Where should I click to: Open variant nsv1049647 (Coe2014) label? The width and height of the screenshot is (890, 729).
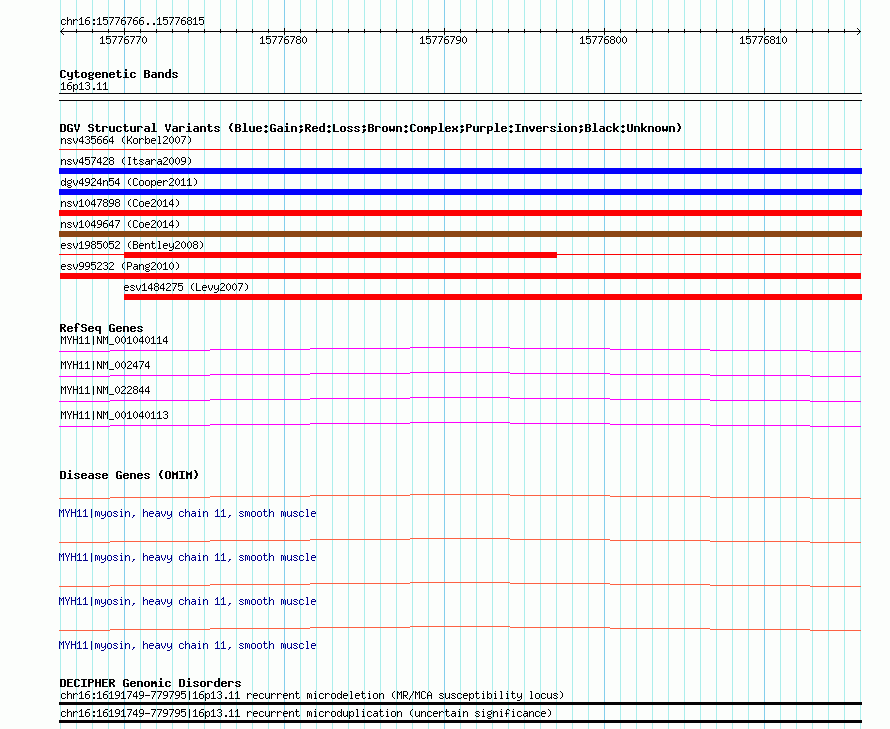(x=120, y=224)
